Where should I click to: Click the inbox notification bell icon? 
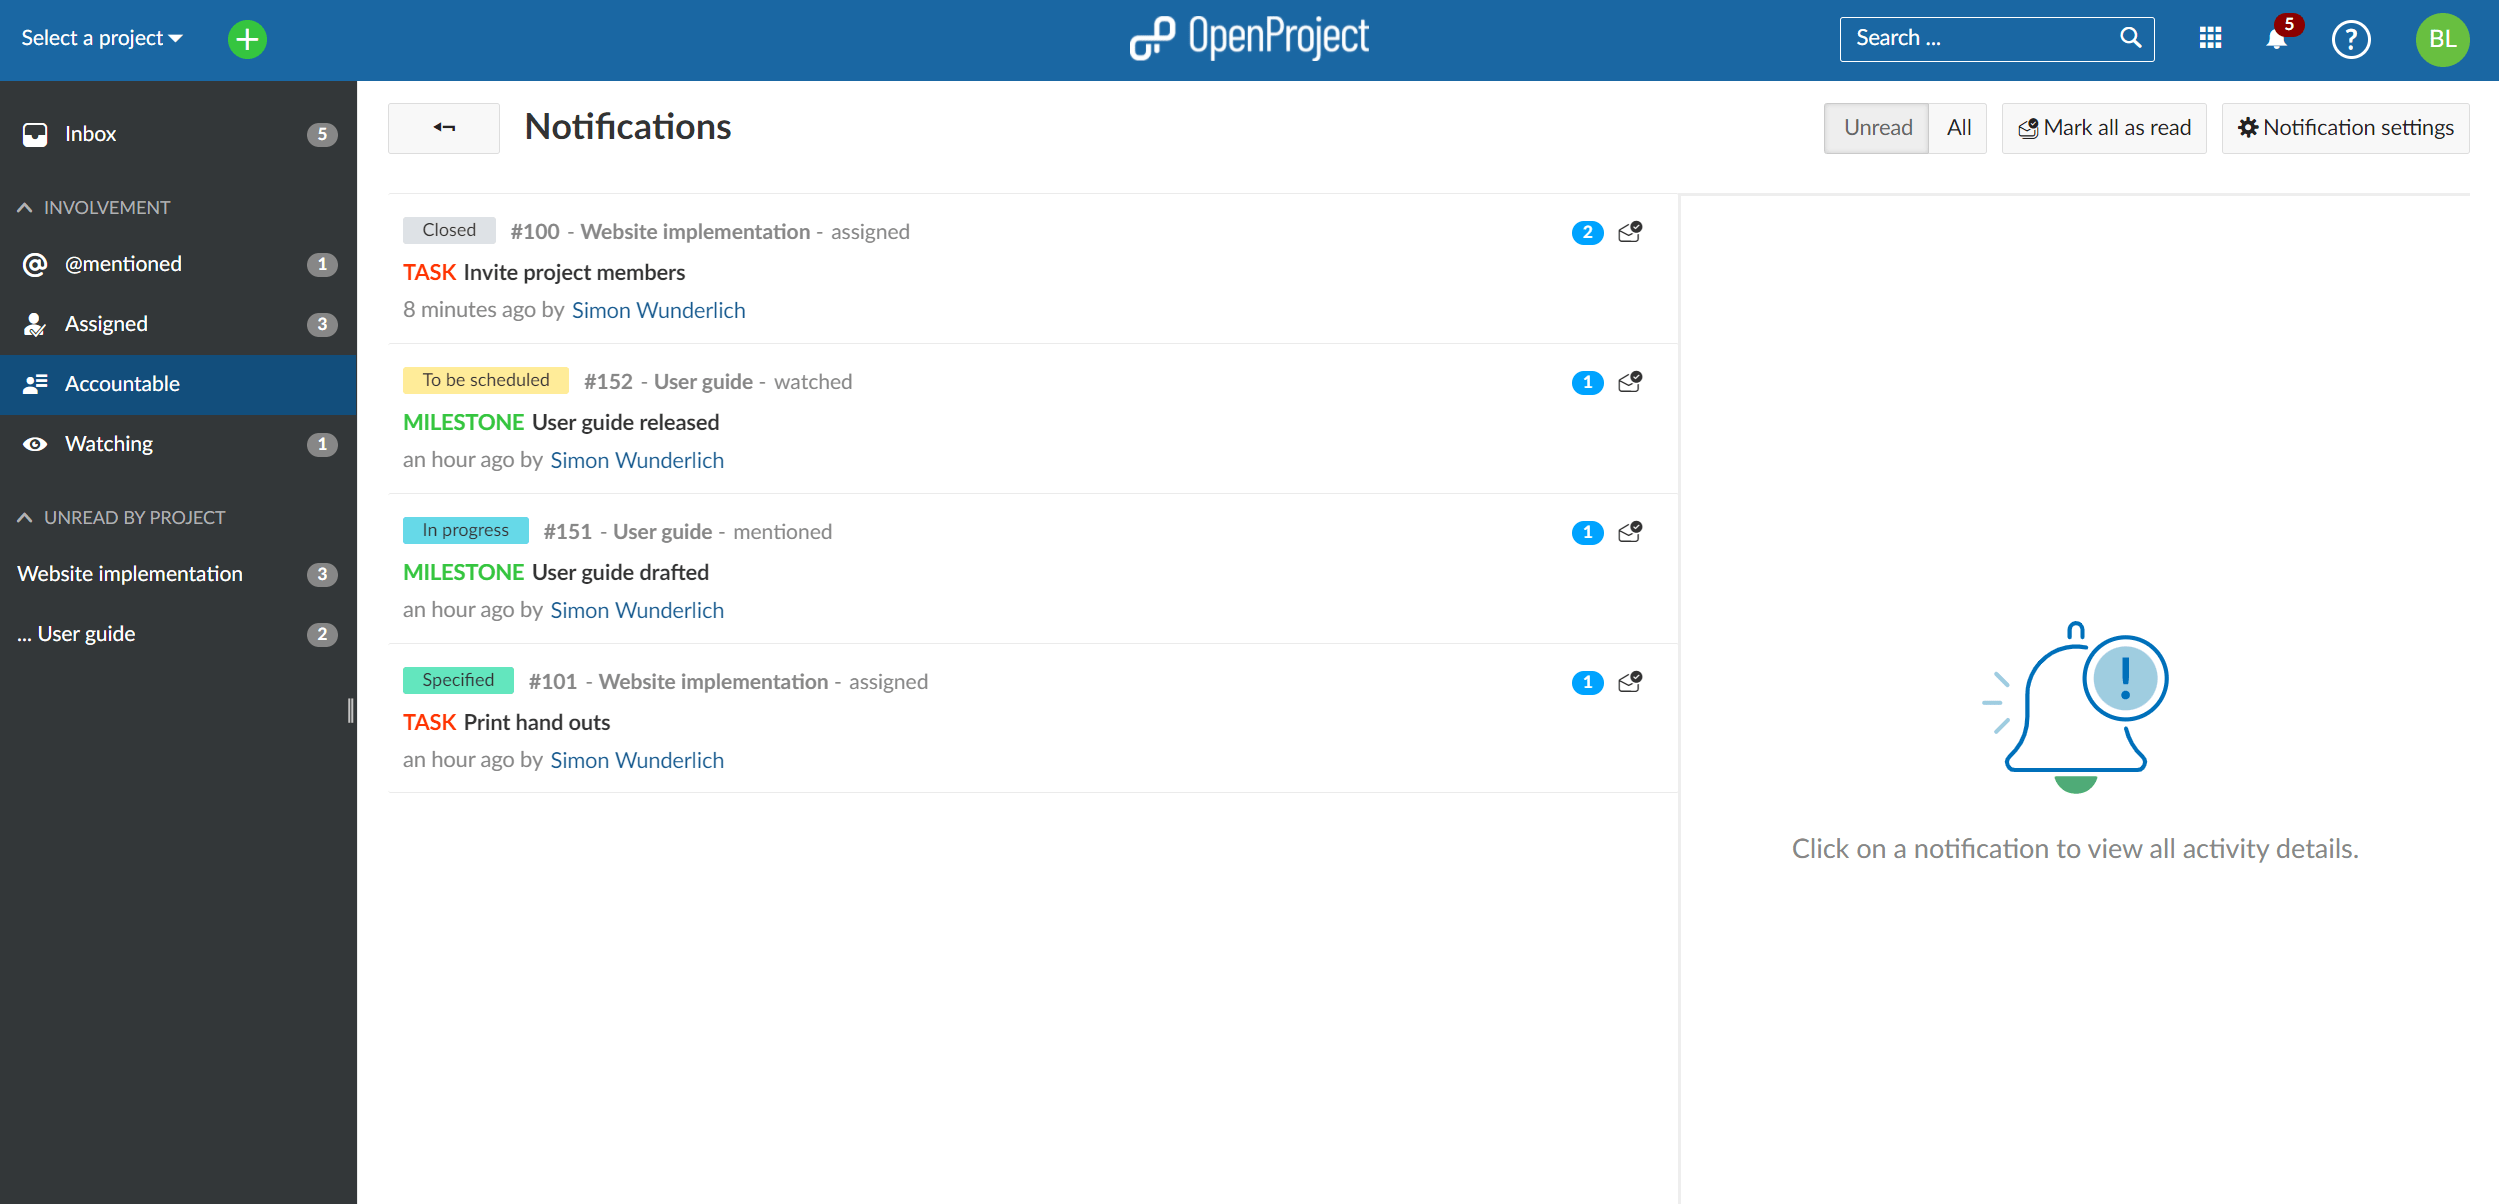2279,40
